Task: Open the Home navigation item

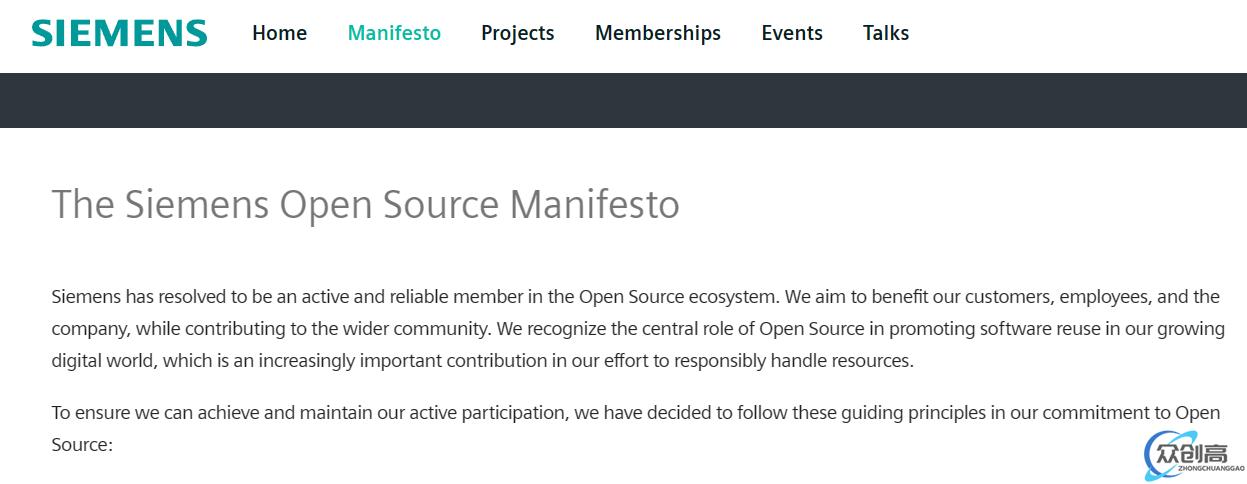Action: [x=279, y=33]
